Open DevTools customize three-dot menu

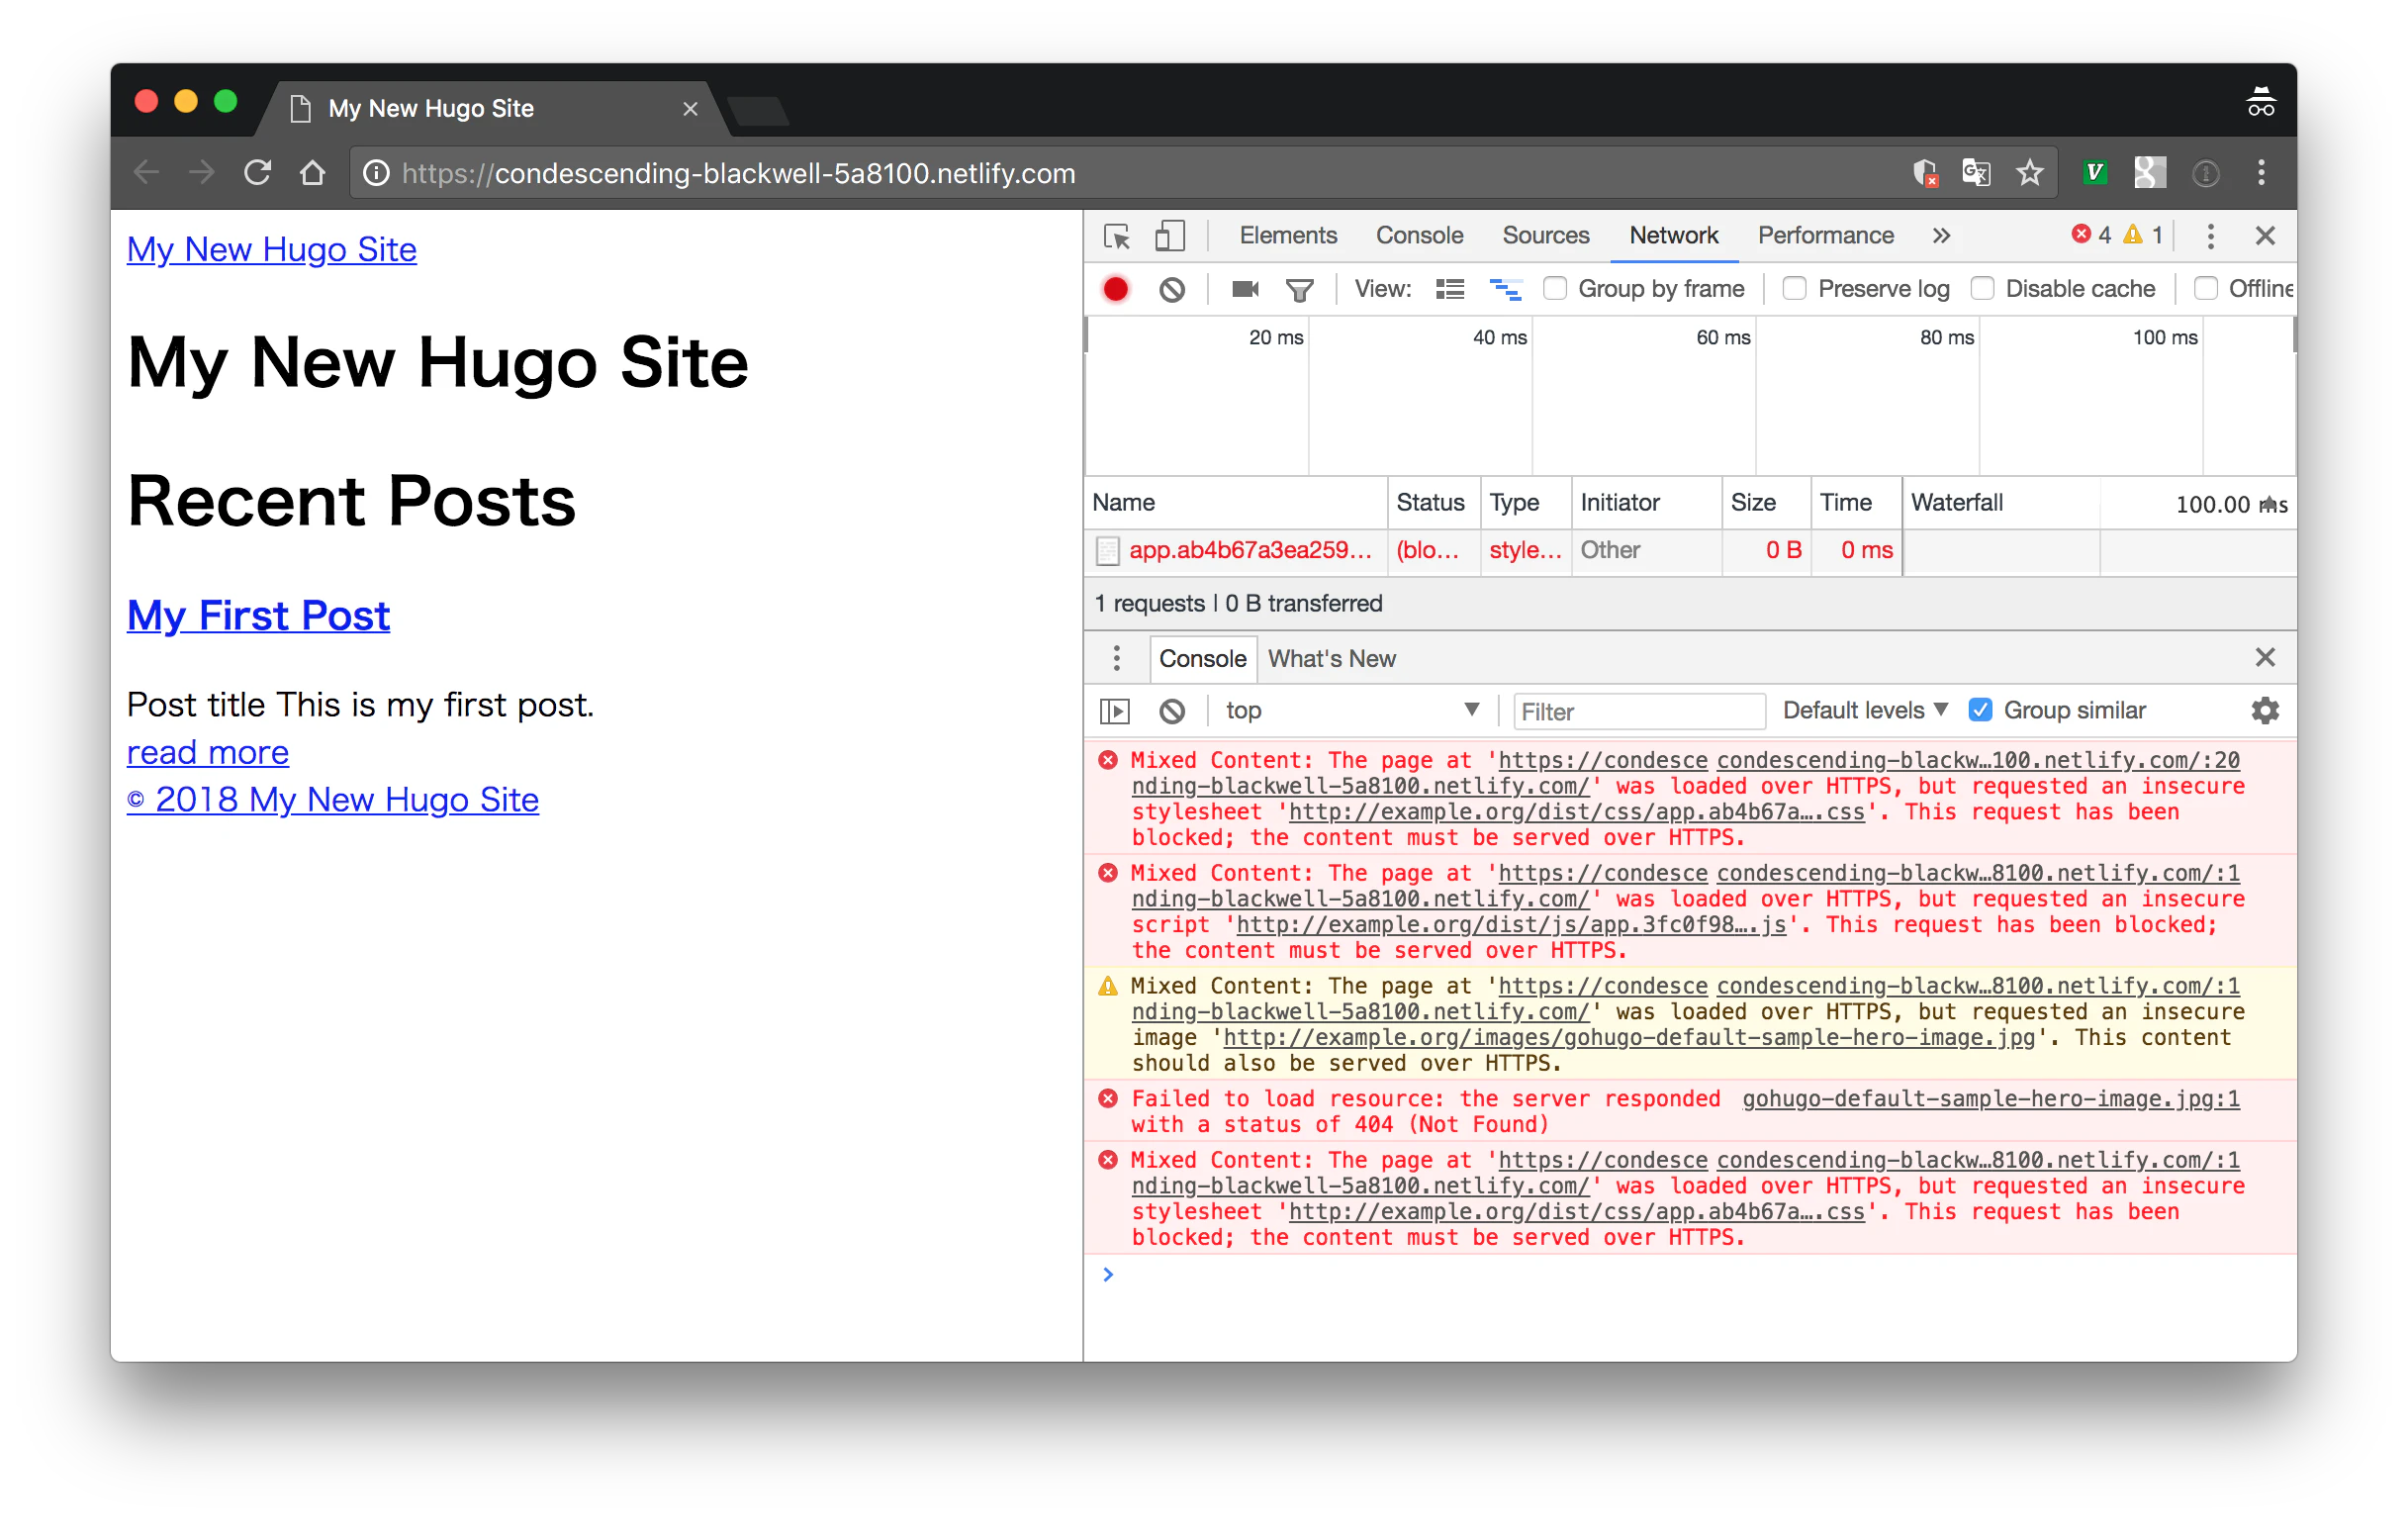tap(2211, 236)
